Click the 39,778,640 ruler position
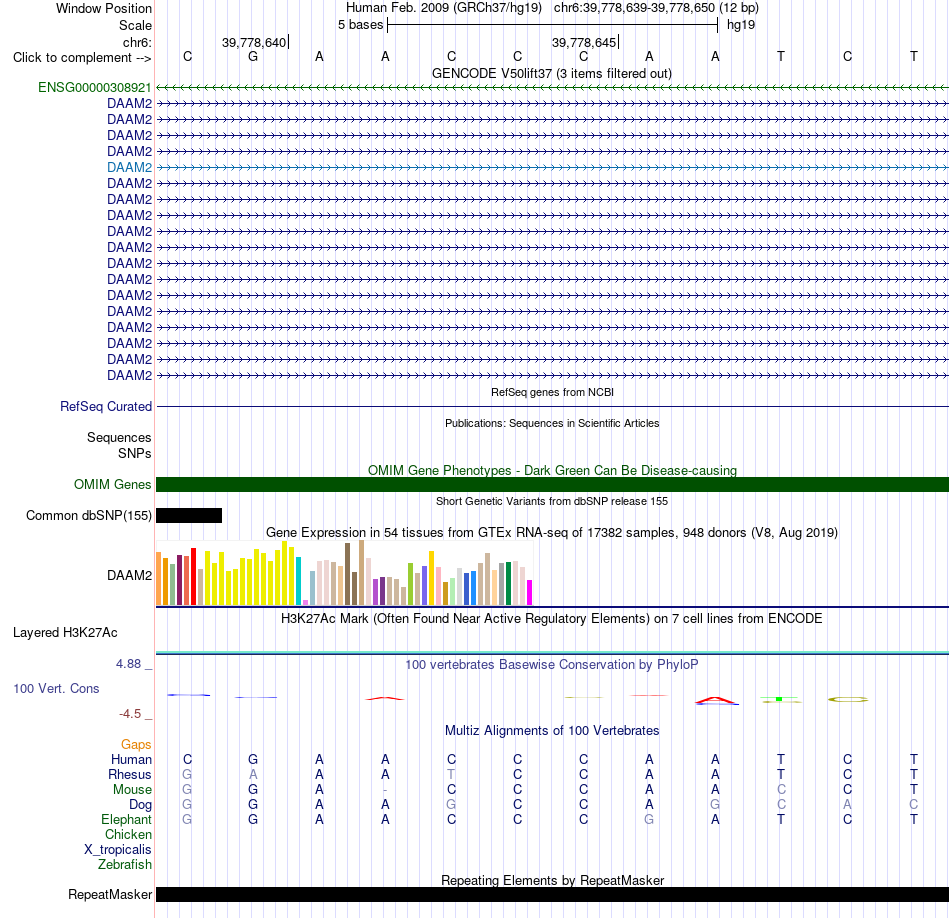The height and width of the screenshot is (918, 950). tap(254, 42)
